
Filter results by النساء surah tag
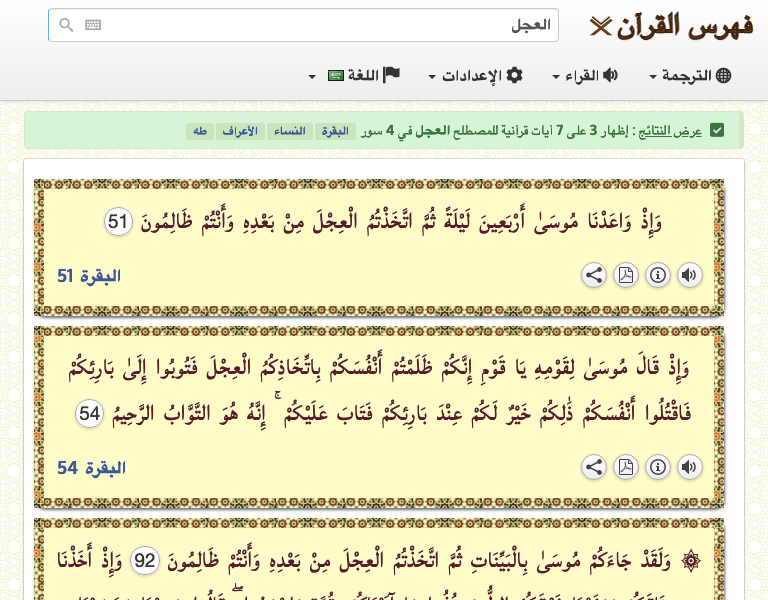point(289,131)
